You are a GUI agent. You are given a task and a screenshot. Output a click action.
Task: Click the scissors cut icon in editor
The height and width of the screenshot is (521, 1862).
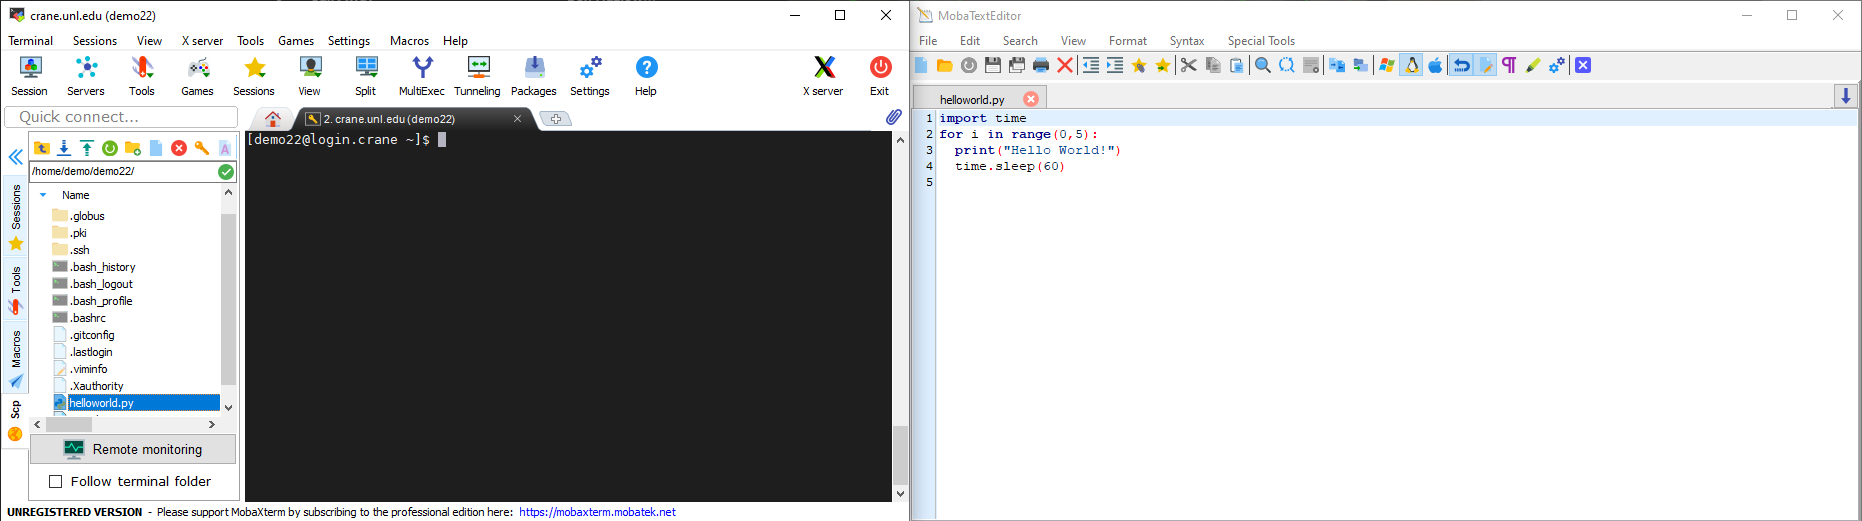click(x=1188, y=65)
